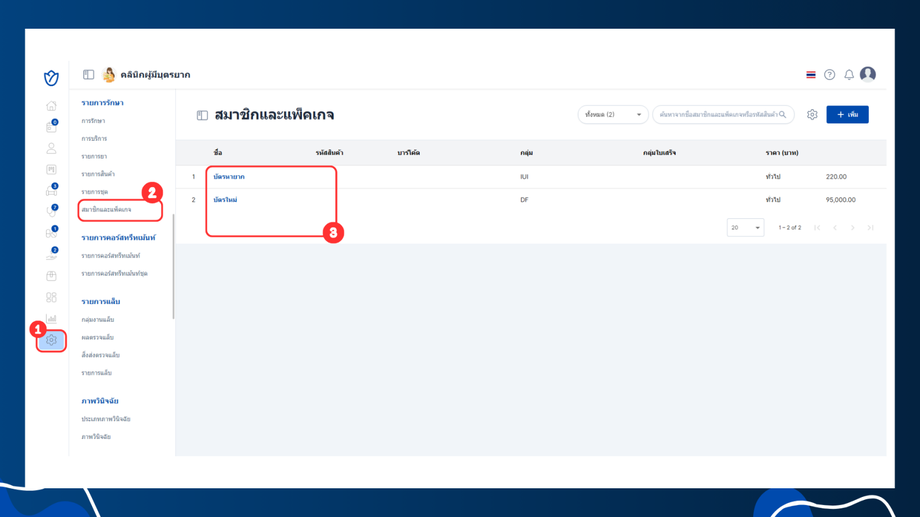Image resolution: width=920 pixels, height=517 pixels.
Task: Click the บาร์โค้ด column header
Action: click(x=408, y=153)
